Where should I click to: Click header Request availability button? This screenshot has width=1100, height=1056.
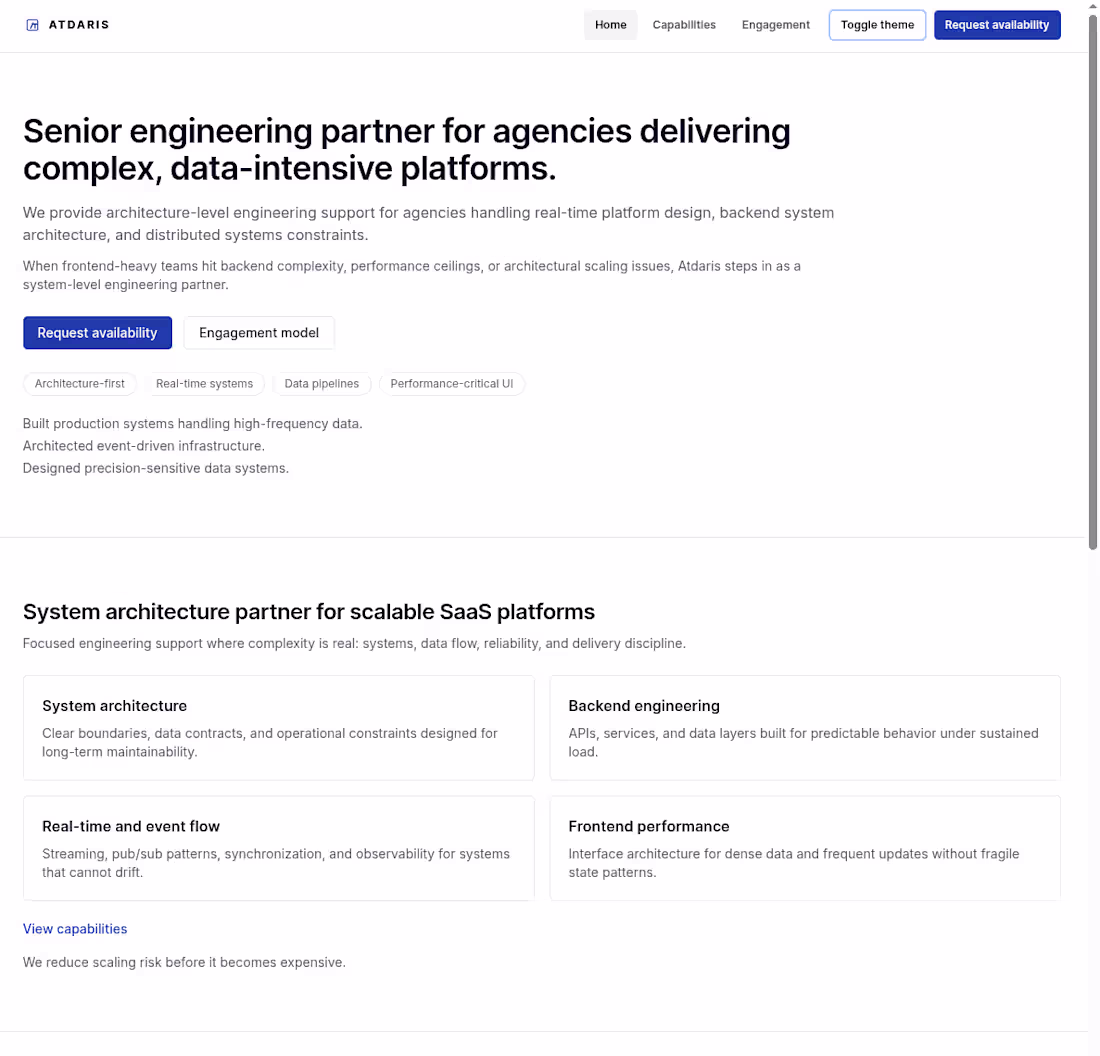point(997,25)
